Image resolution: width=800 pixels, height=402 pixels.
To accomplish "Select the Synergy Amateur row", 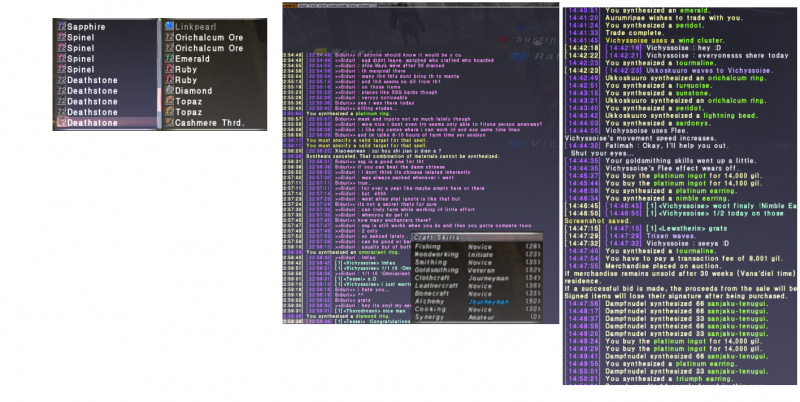I will pos(478,317).
